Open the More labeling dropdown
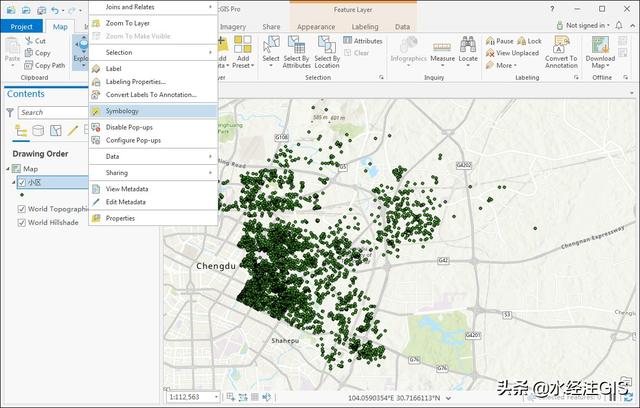Screen dimensions: 640x408 (x=501, y=65)
